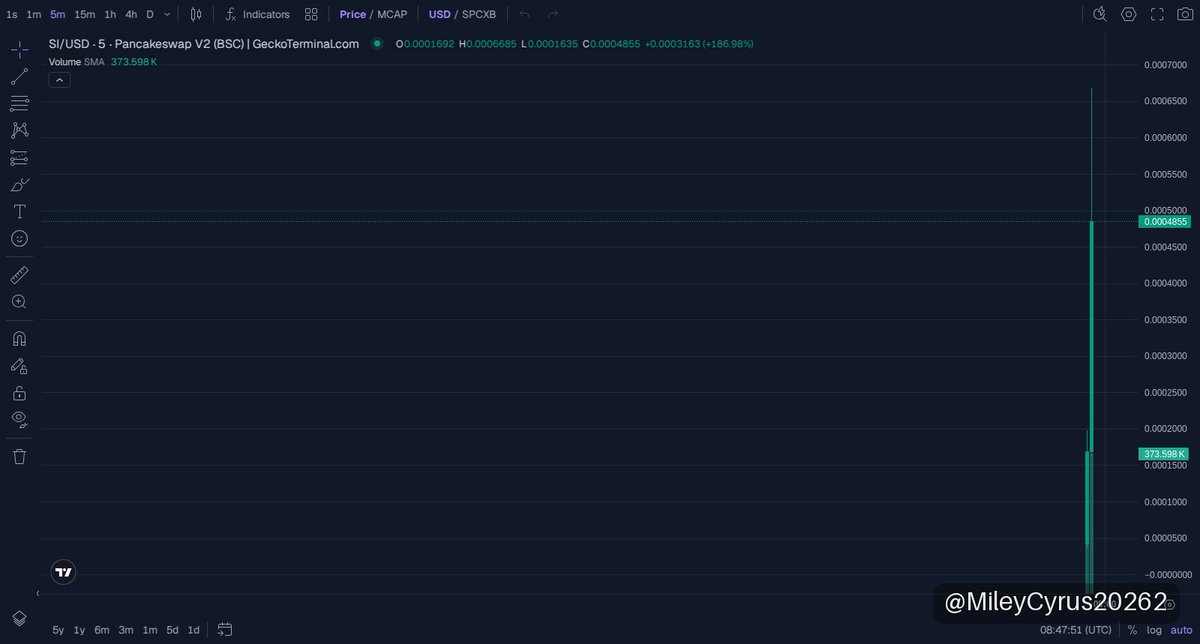Click the redo arrow
This screenshot has height=644, width=1200.
(x=552, y=14)
